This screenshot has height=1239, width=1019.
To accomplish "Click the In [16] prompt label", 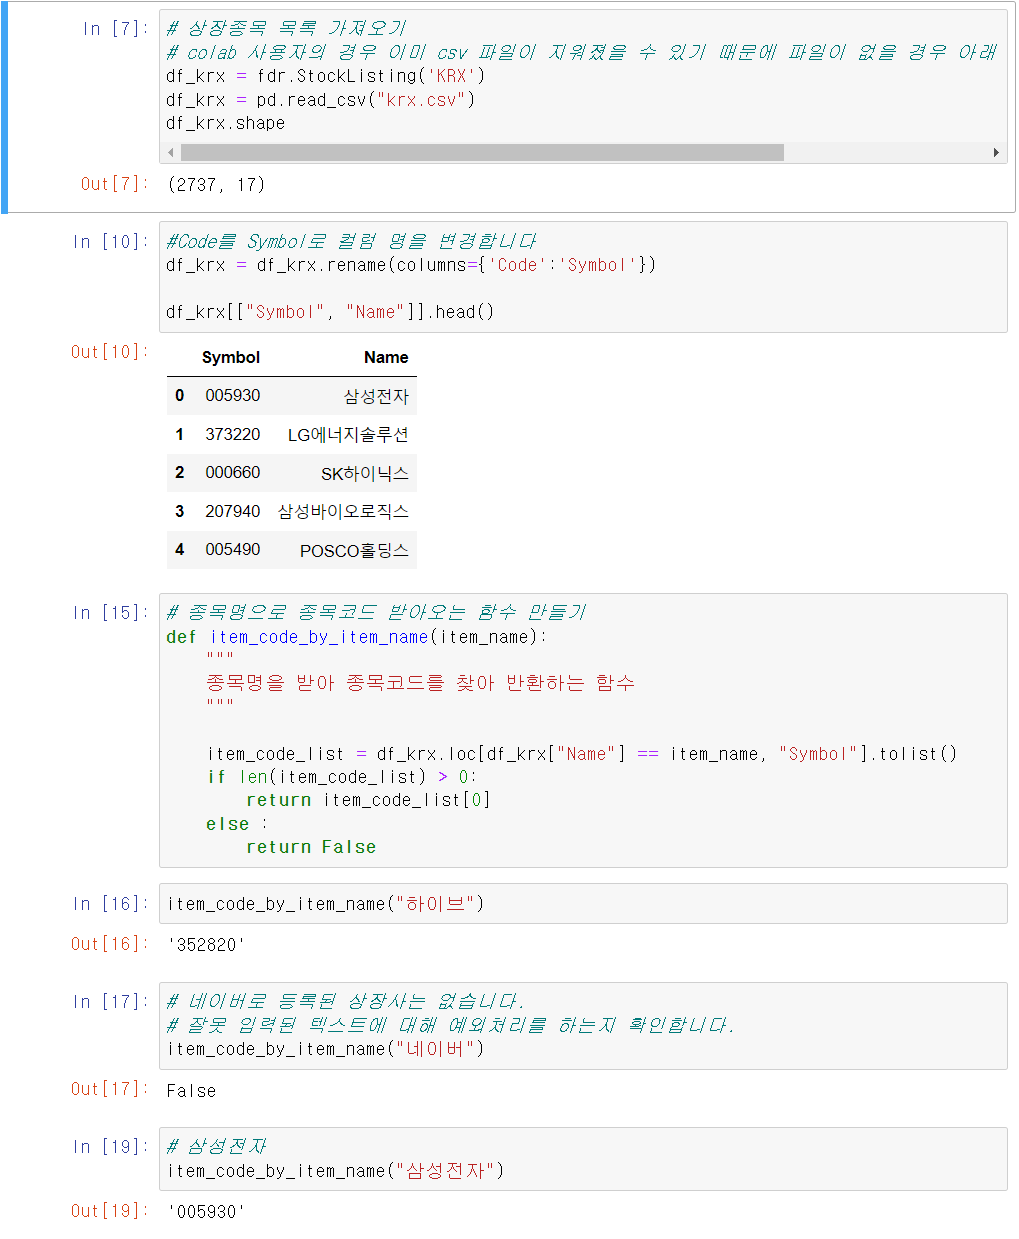I will pos(110,904).
